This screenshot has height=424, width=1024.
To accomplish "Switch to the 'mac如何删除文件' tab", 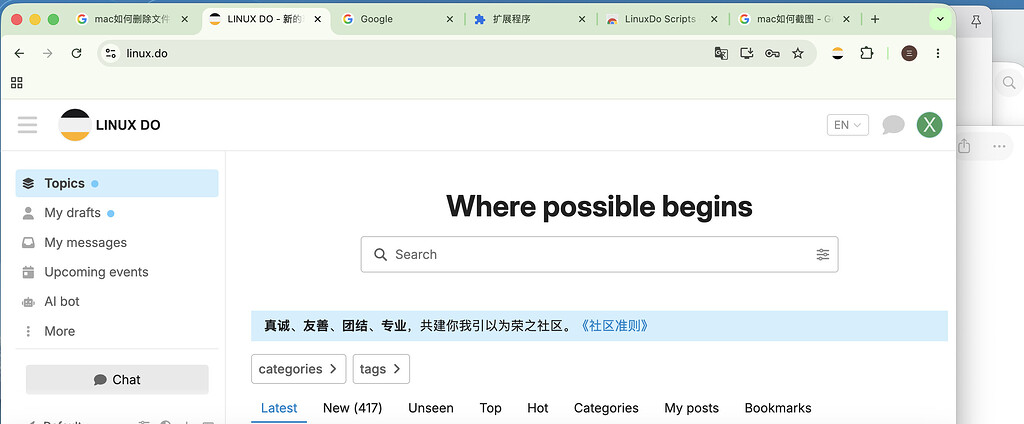I will pos(132,20).
